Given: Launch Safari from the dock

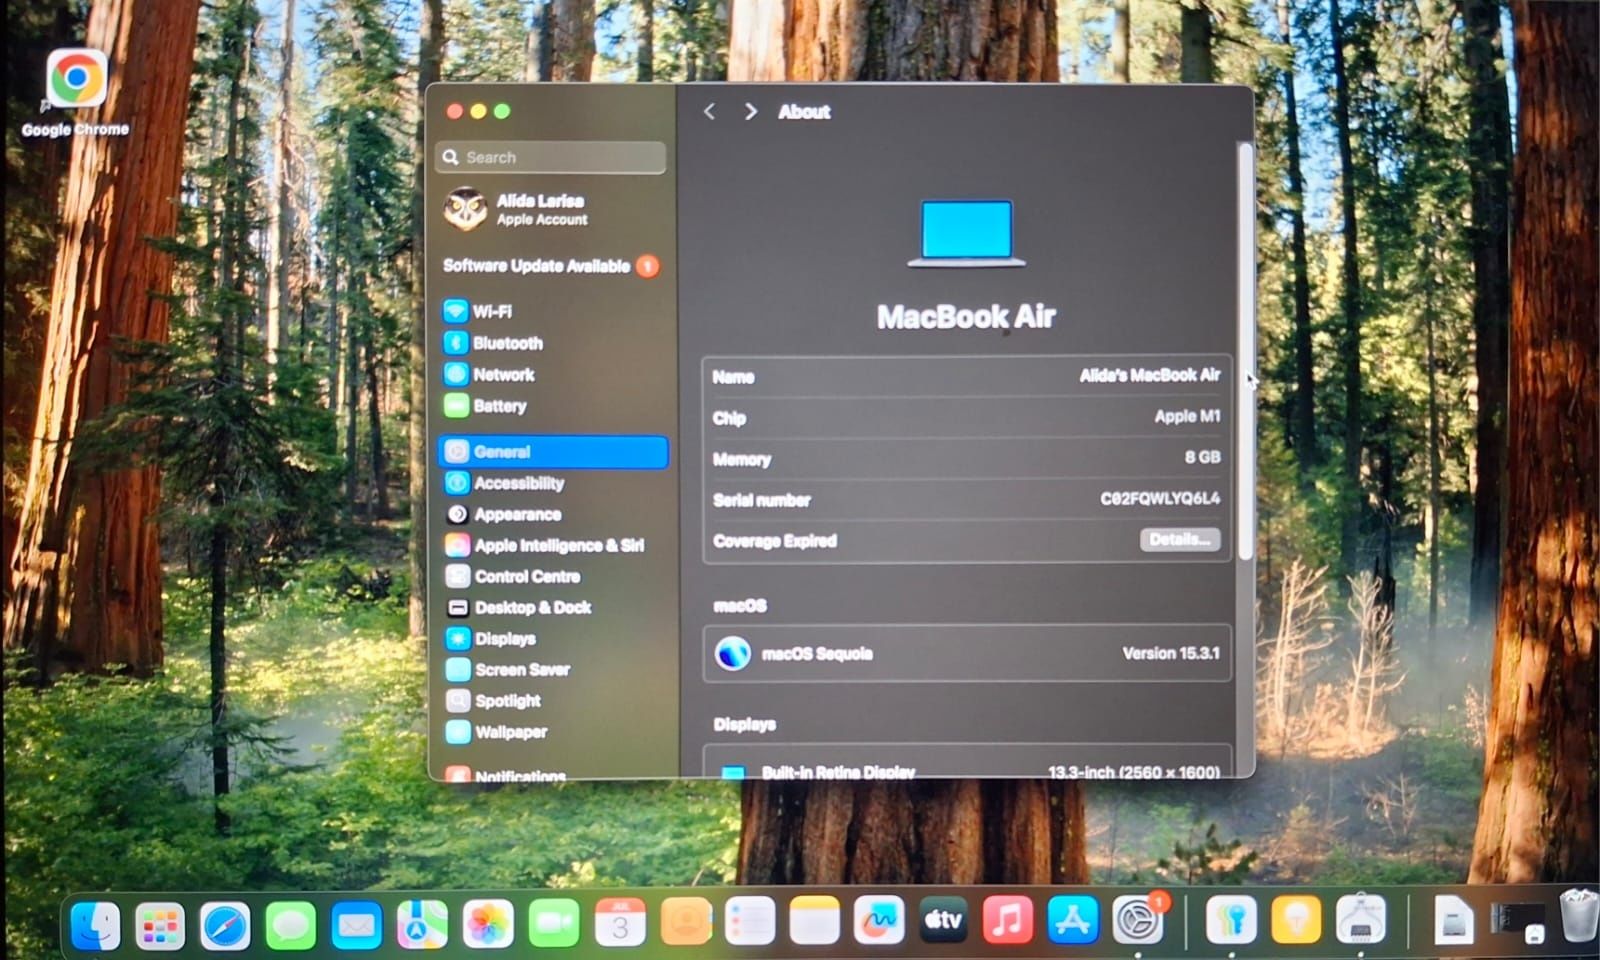Looking at the screenshot, I should [x=226, y=925].
